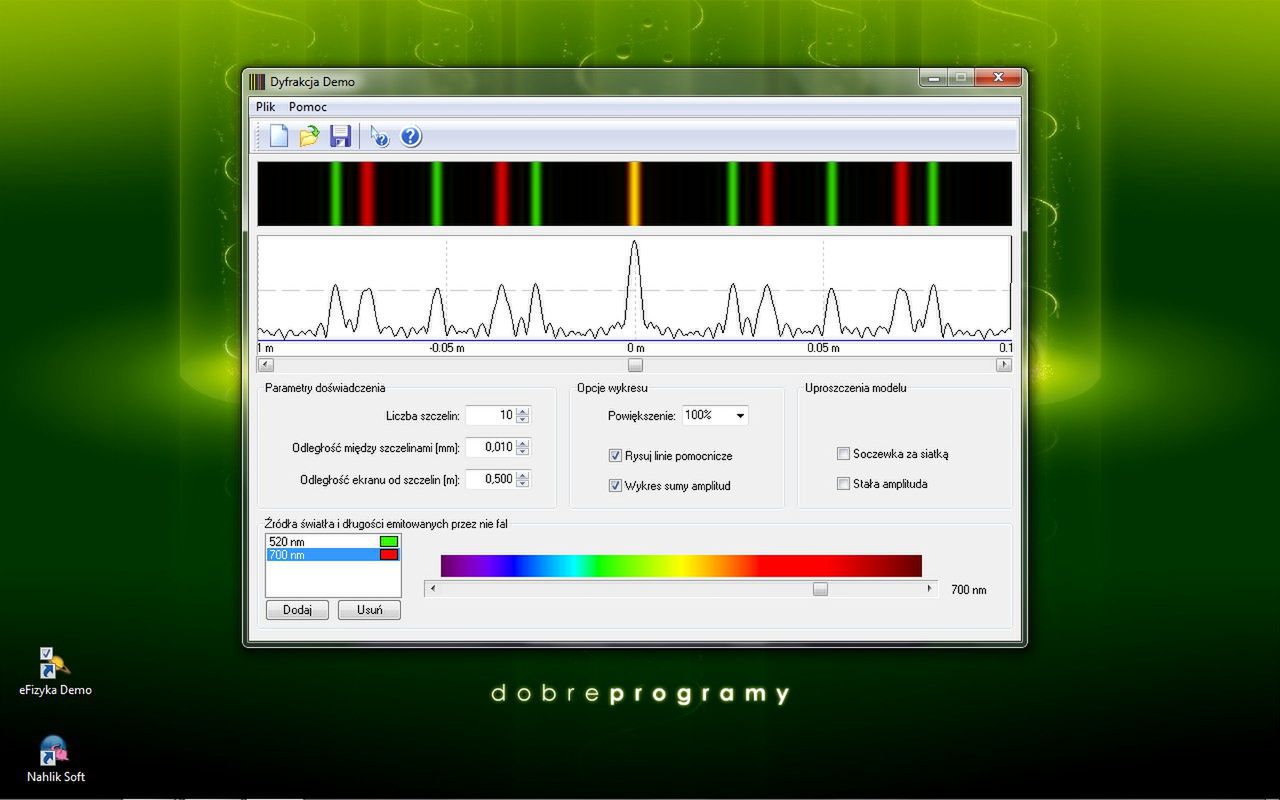Click the central orange diffraction fringe
The image size is (1280, 800).
point(633,193)
